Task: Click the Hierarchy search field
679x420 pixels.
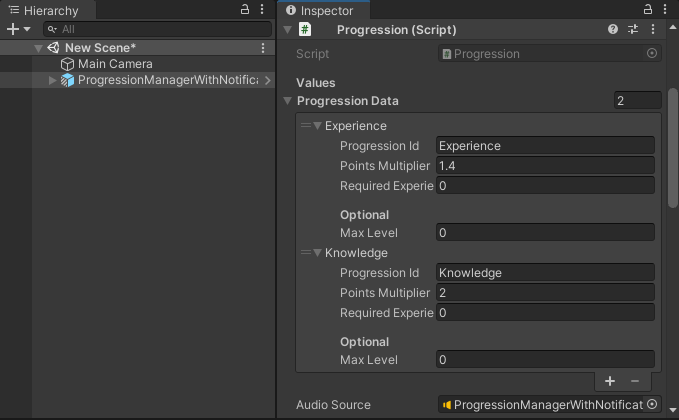Action: click(x=158, y=29)
